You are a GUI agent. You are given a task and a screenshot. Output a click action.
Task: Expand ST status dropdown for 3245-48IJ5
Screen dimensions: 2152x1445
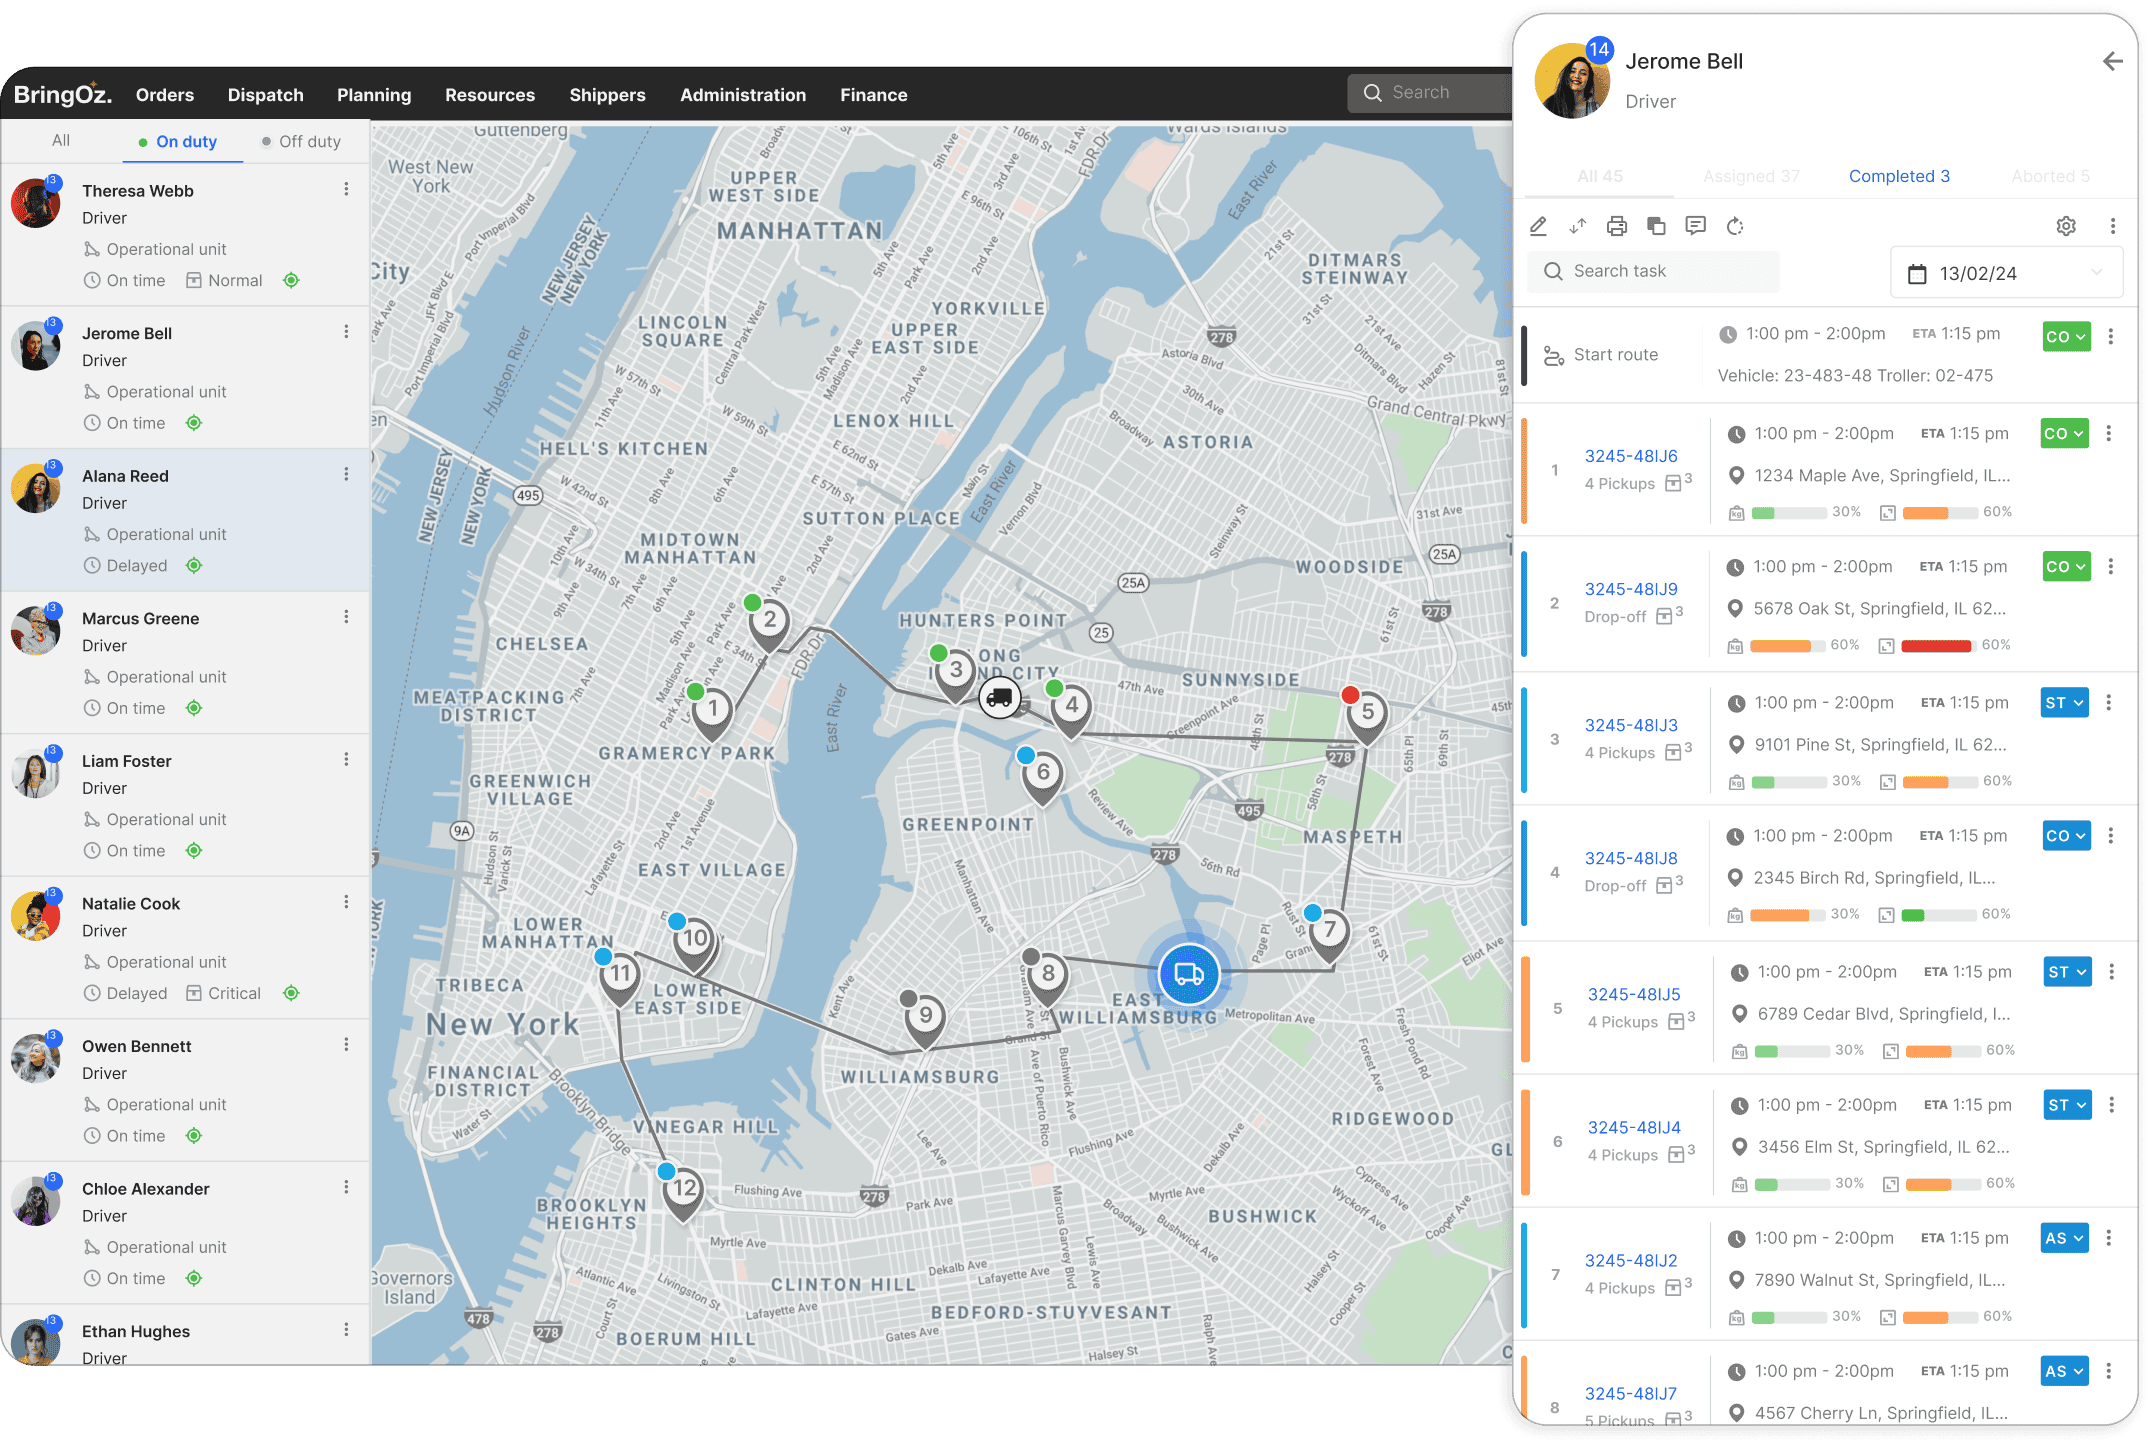2067,971
